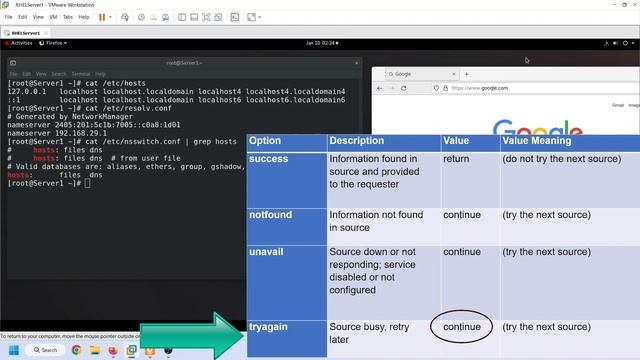
Task: Click Firefox forward arrow button
Action: [392, 88]
